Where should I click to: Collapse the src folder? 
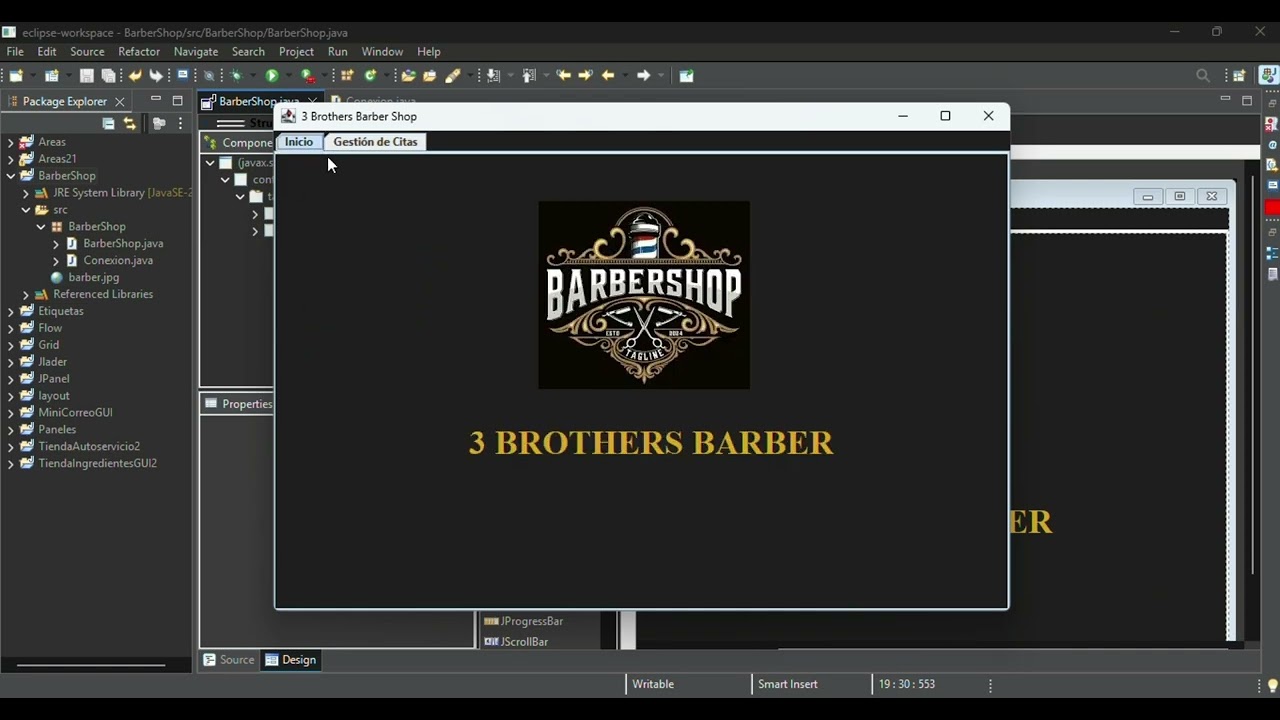point(26,210)
